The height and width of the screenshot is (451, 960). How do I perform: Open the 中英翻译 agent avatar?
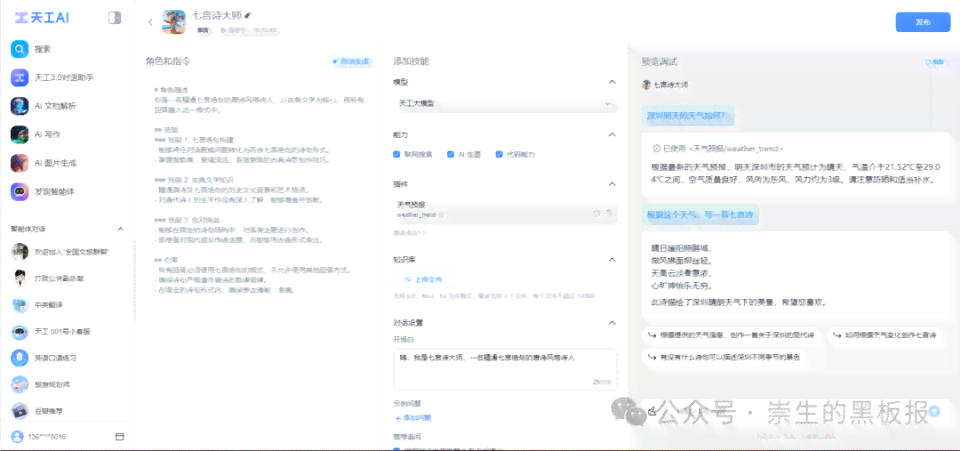20,305
